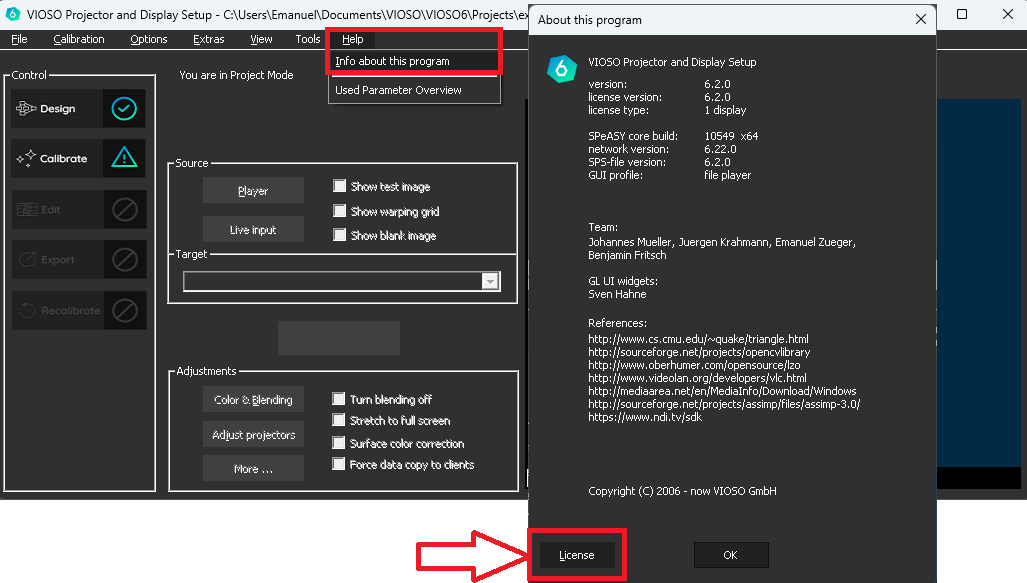Click the VIOSO logo in About dialog
Image resolution: width=1027 pixels, height=583 pixels.
(562, 68)
